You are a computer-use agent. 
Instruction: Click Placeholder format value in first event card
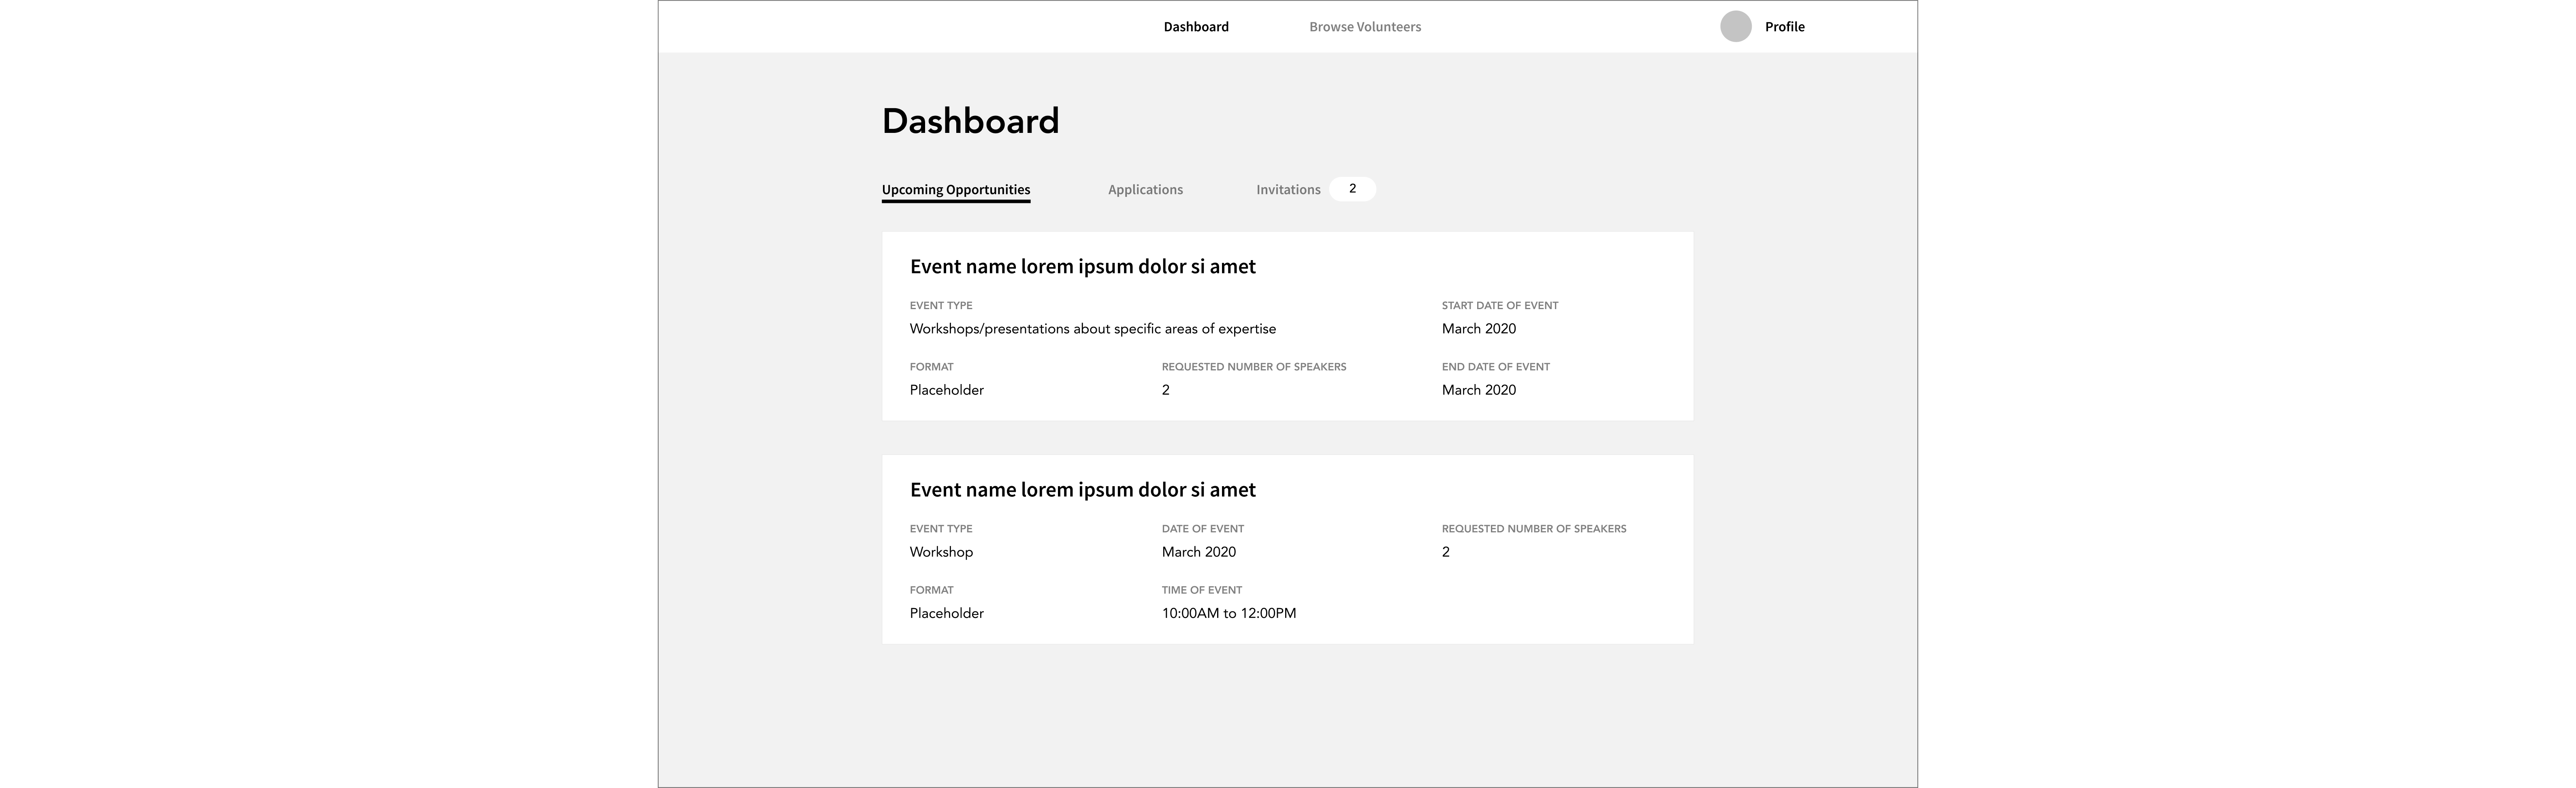tap(946, 390)
